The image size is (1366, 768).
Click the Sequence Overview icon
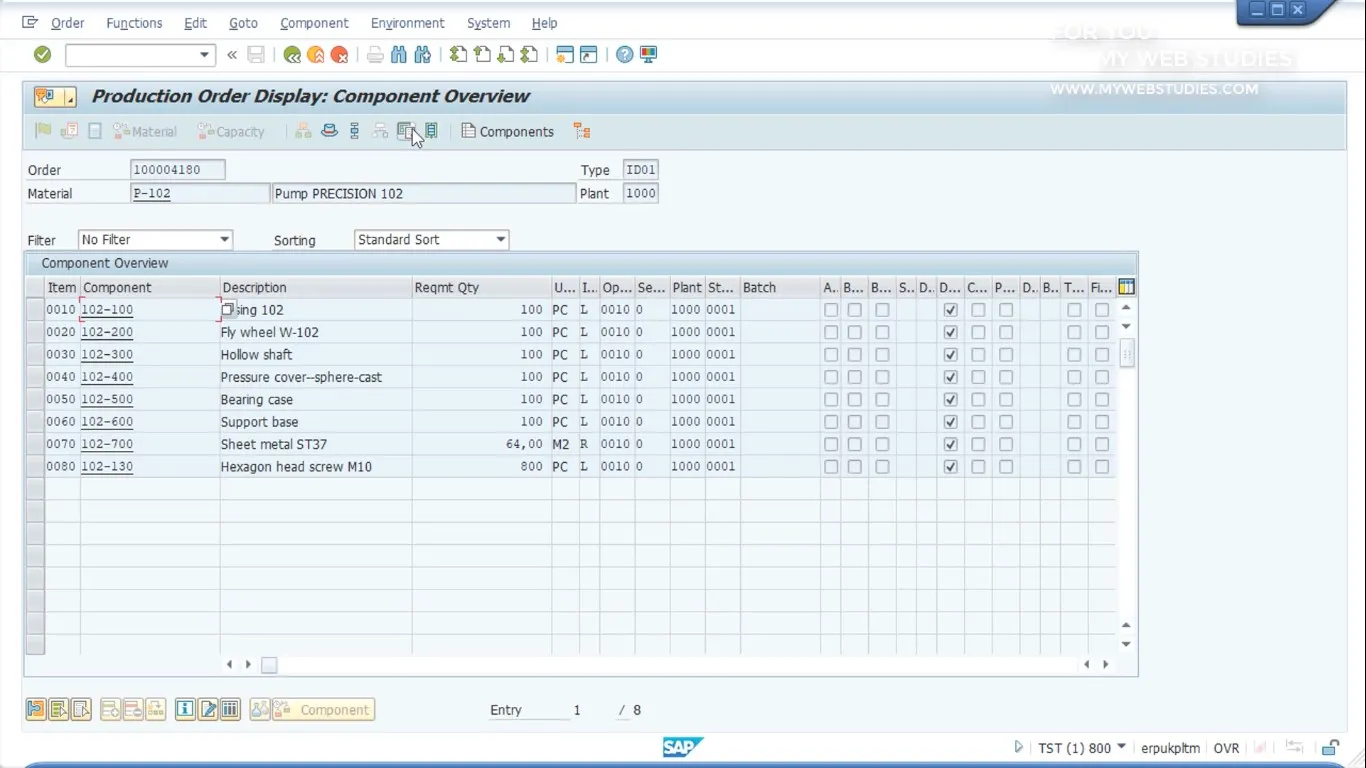coord(354,131)
